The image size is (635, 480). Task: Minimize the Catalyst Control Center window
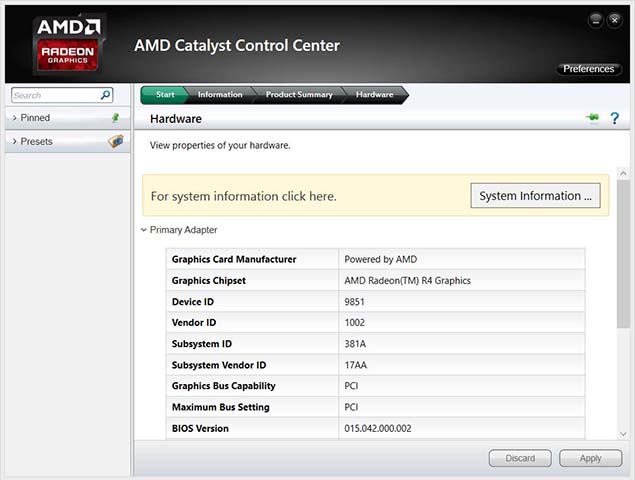(596, 20)
